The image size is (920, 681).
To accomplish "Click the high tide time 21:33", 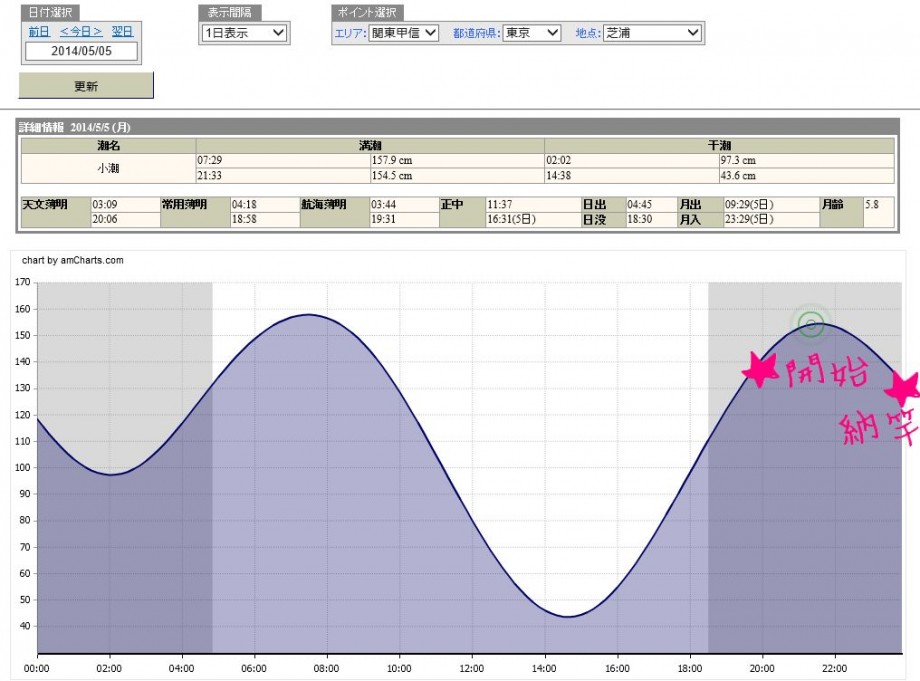I will (x=209, y=175).
